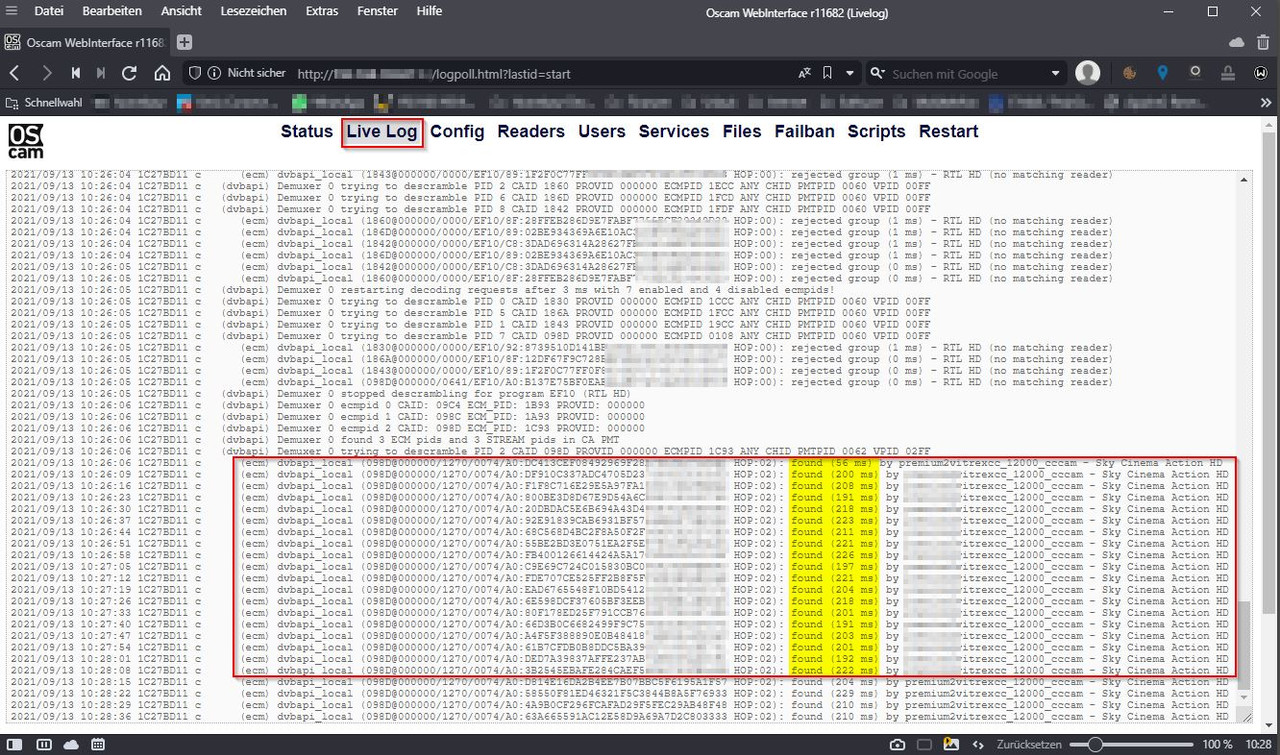Click the Home icon in the toolbar
This screenshot has height=755, width=1280.
point(162,73)
